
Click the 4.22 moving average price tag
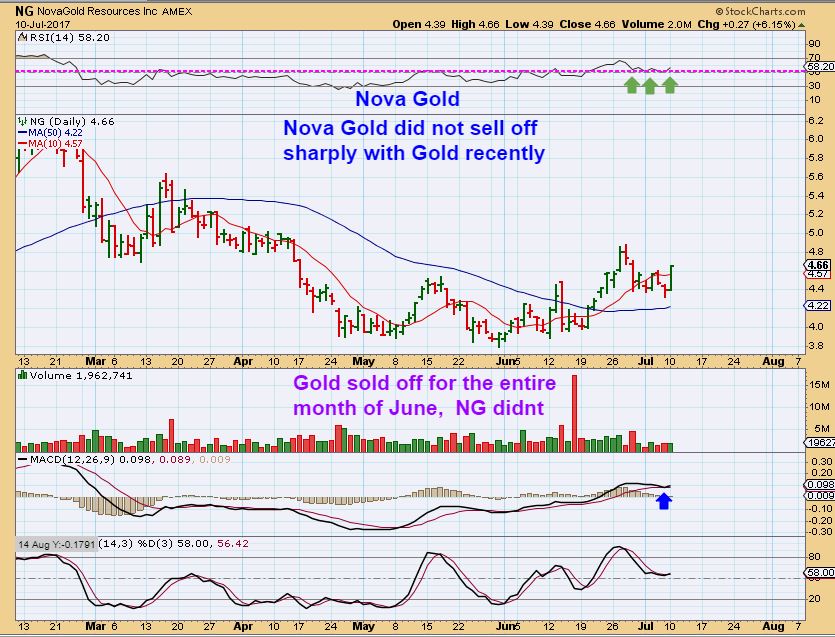[x=818, y=305]
